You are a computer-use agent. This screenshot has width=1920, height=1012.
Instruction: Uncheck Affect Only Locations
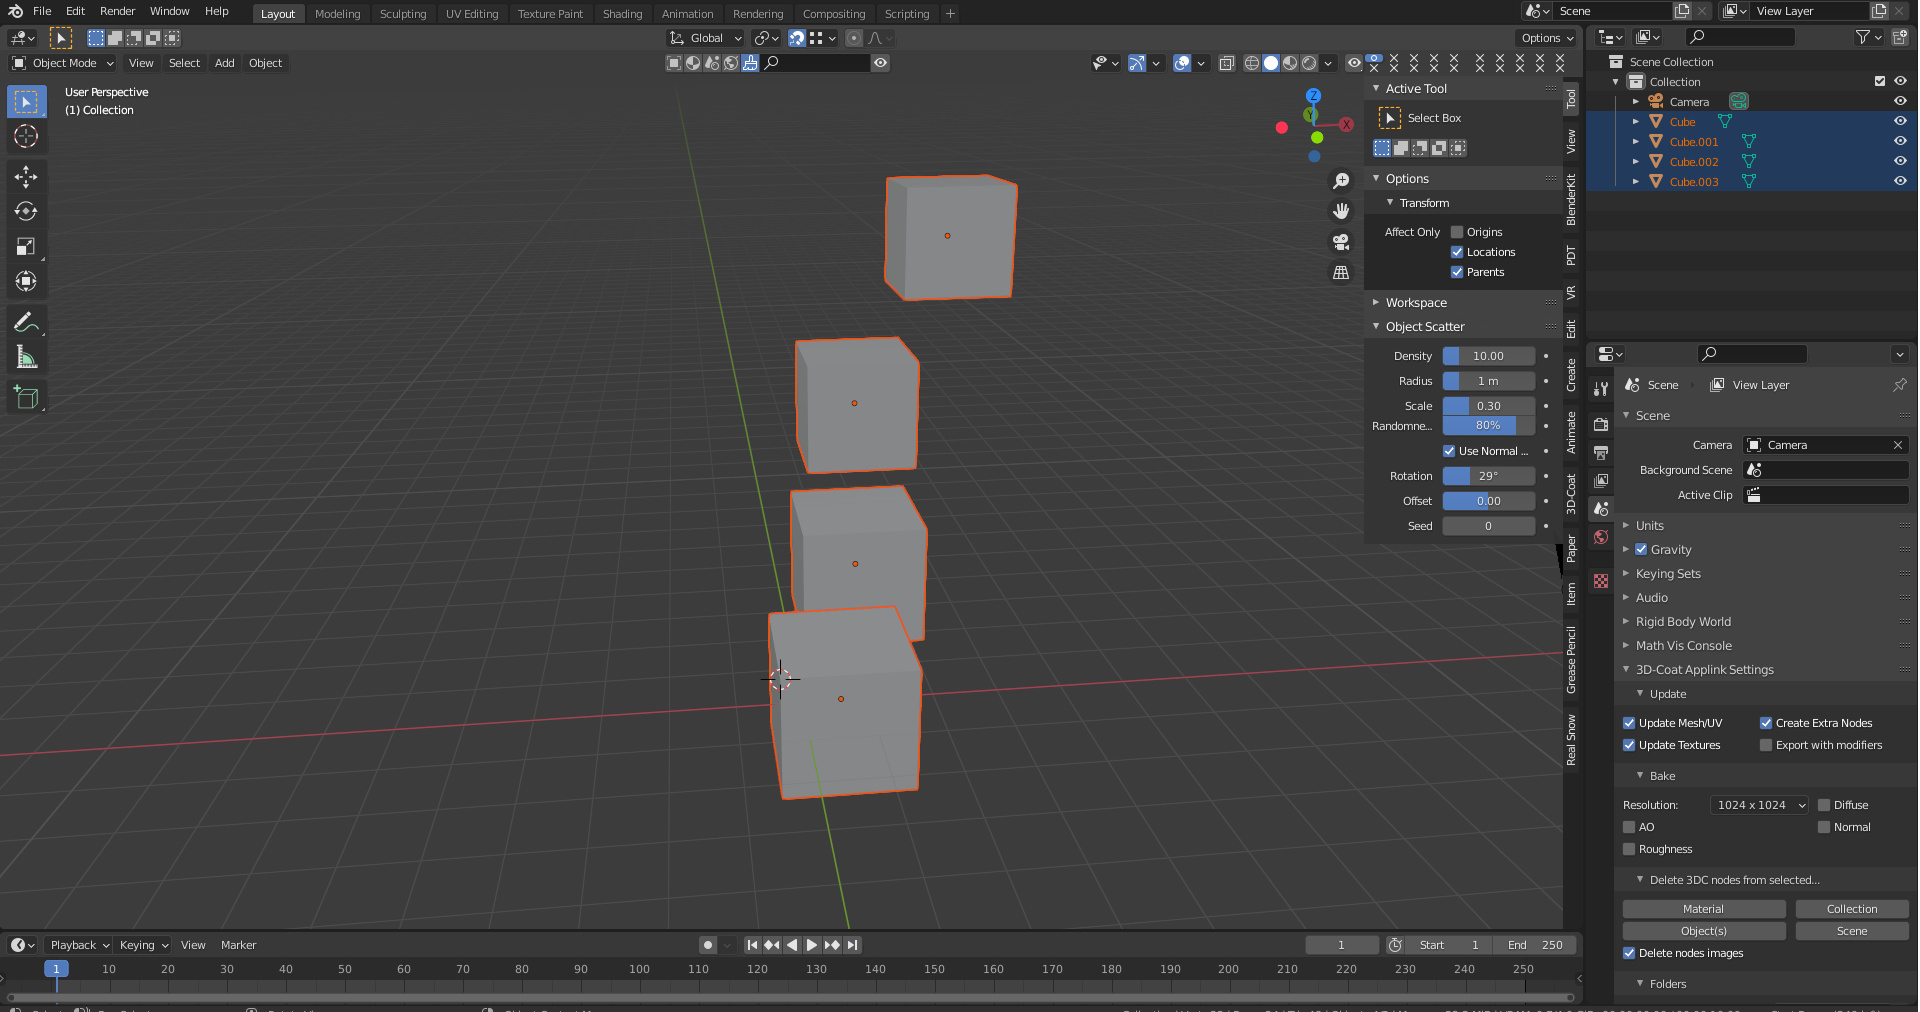point(1457,252)
